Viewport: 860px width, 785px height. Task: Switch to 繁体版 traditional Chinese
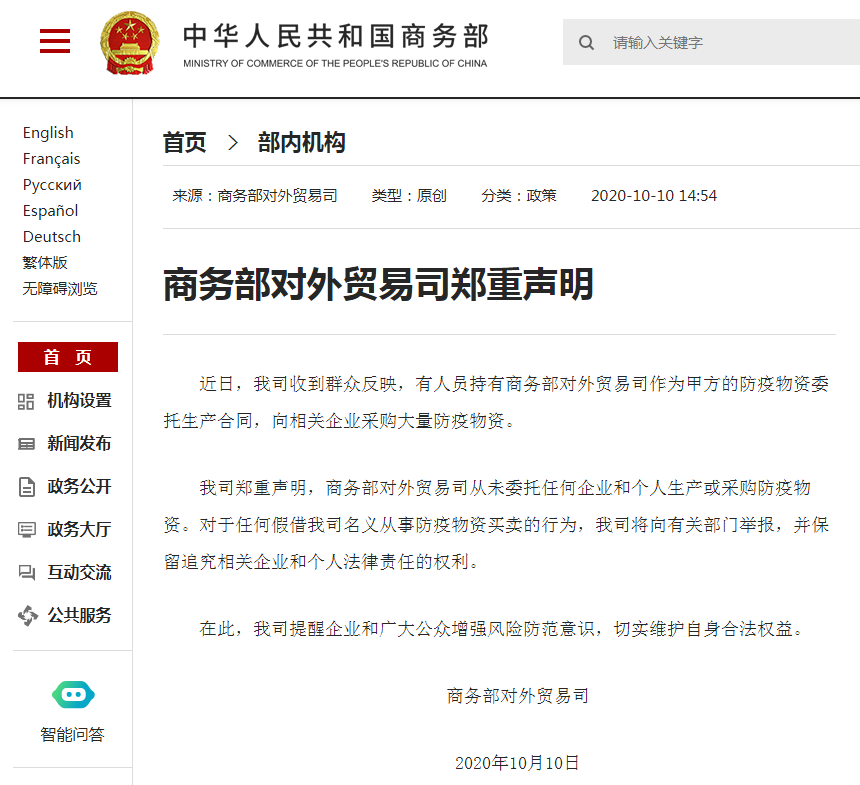point(44,262)
